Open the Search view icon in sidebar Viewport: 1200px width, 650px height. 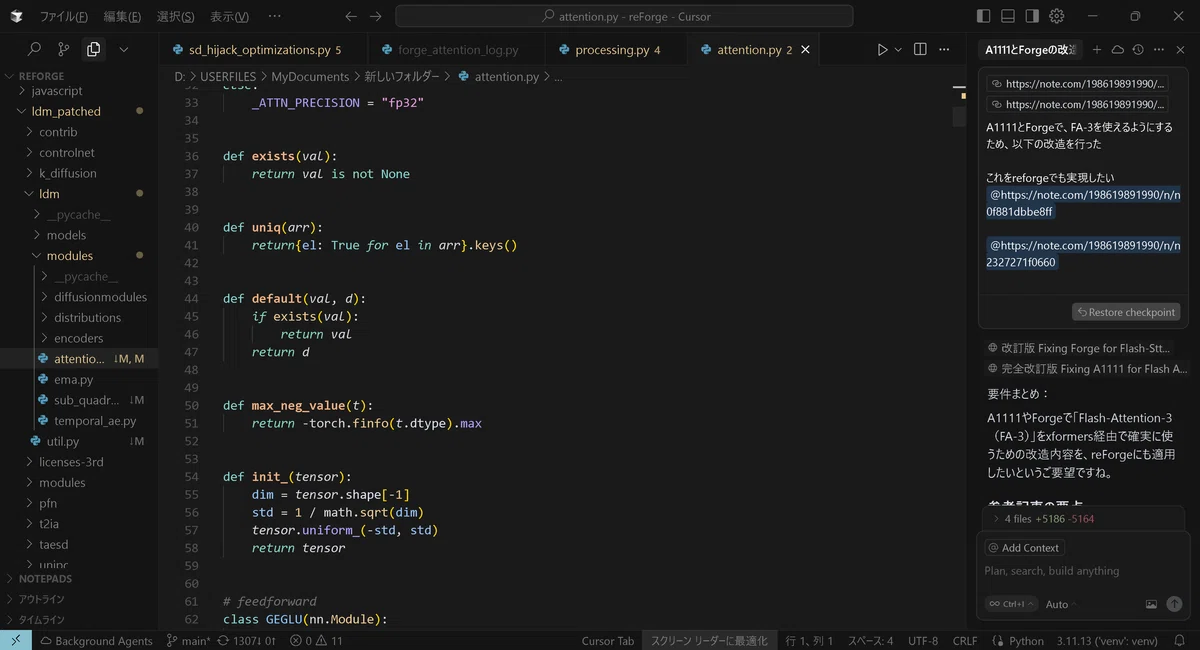[34, 49]
